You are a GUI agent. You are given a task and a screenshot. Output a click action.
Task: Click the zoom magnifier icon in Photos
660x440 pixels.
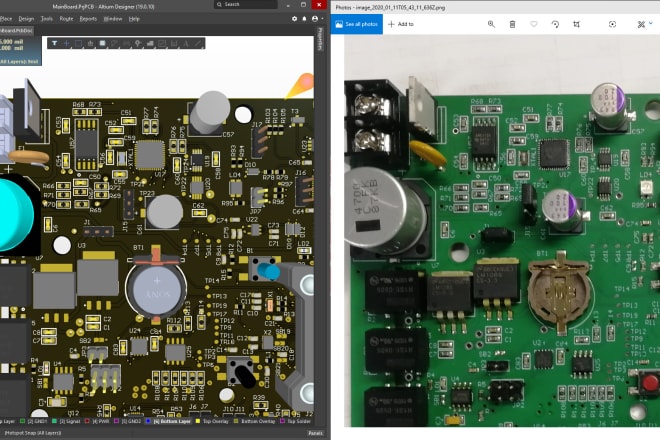[491, 24]
